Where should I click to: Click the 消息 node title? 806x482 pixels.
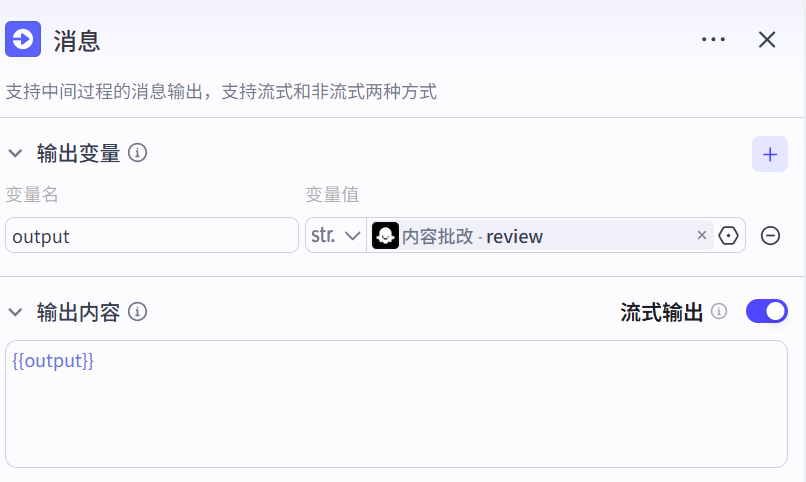(x=77, y=41)
